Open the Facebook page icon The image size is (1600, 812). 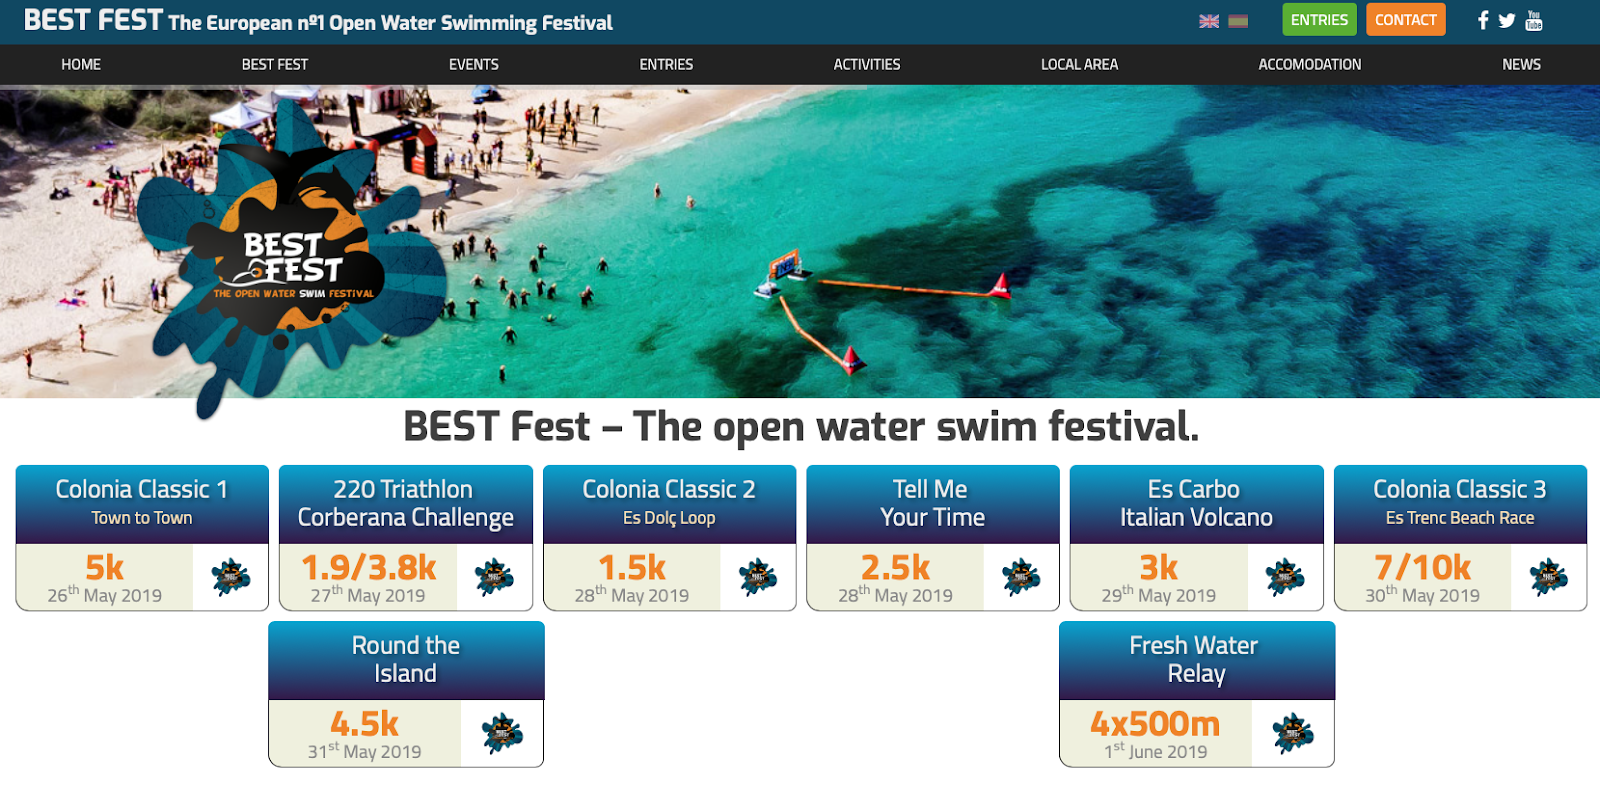coord(1483,20)
